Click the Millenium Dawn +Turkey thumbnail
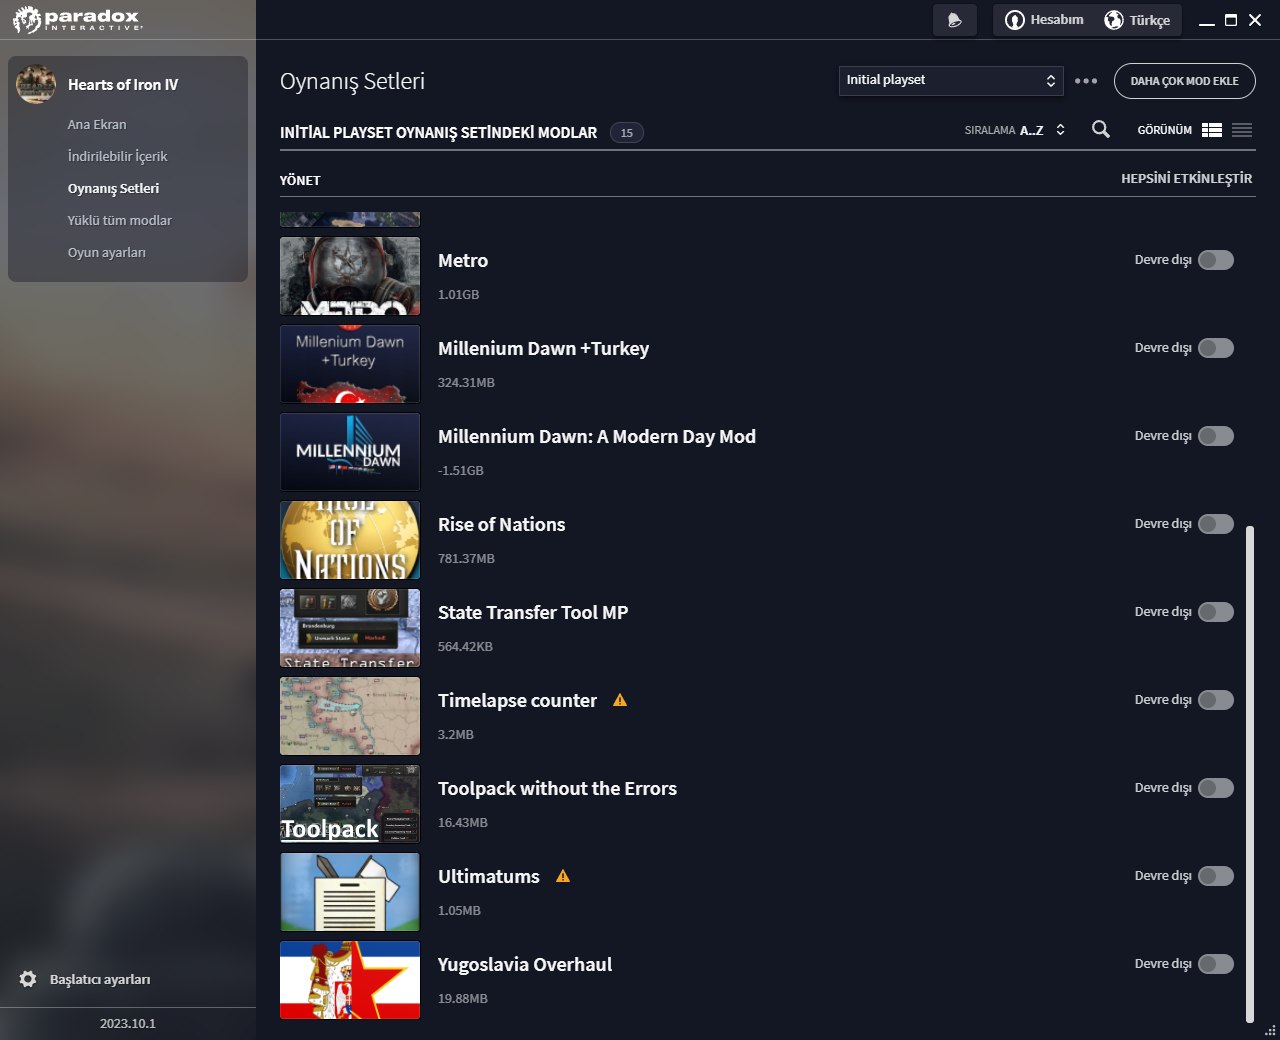 [x=350, y=364]
